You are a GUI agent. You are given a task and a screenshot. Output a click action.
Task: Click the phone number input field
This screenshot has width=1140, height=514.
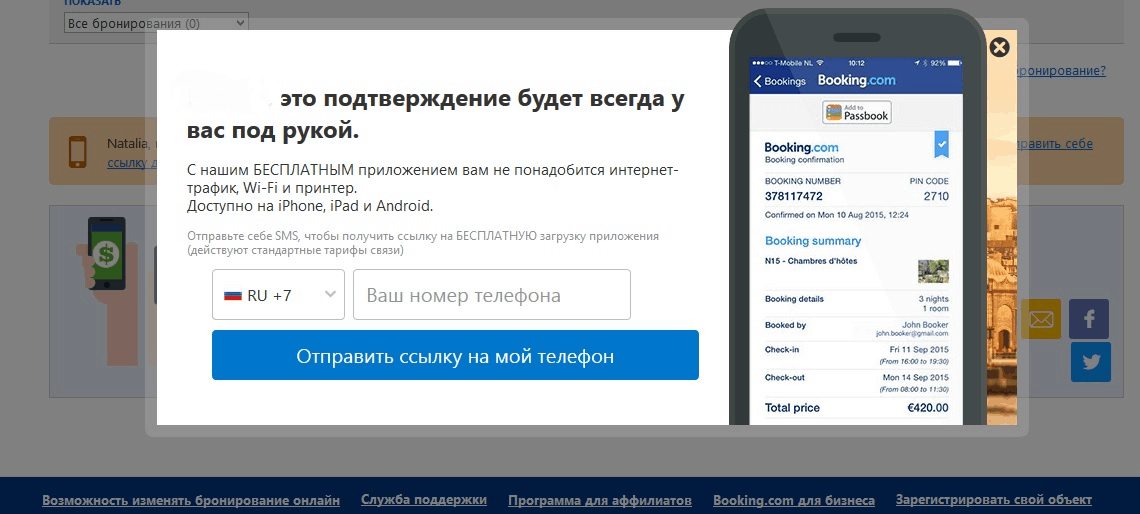coord(491,295)
